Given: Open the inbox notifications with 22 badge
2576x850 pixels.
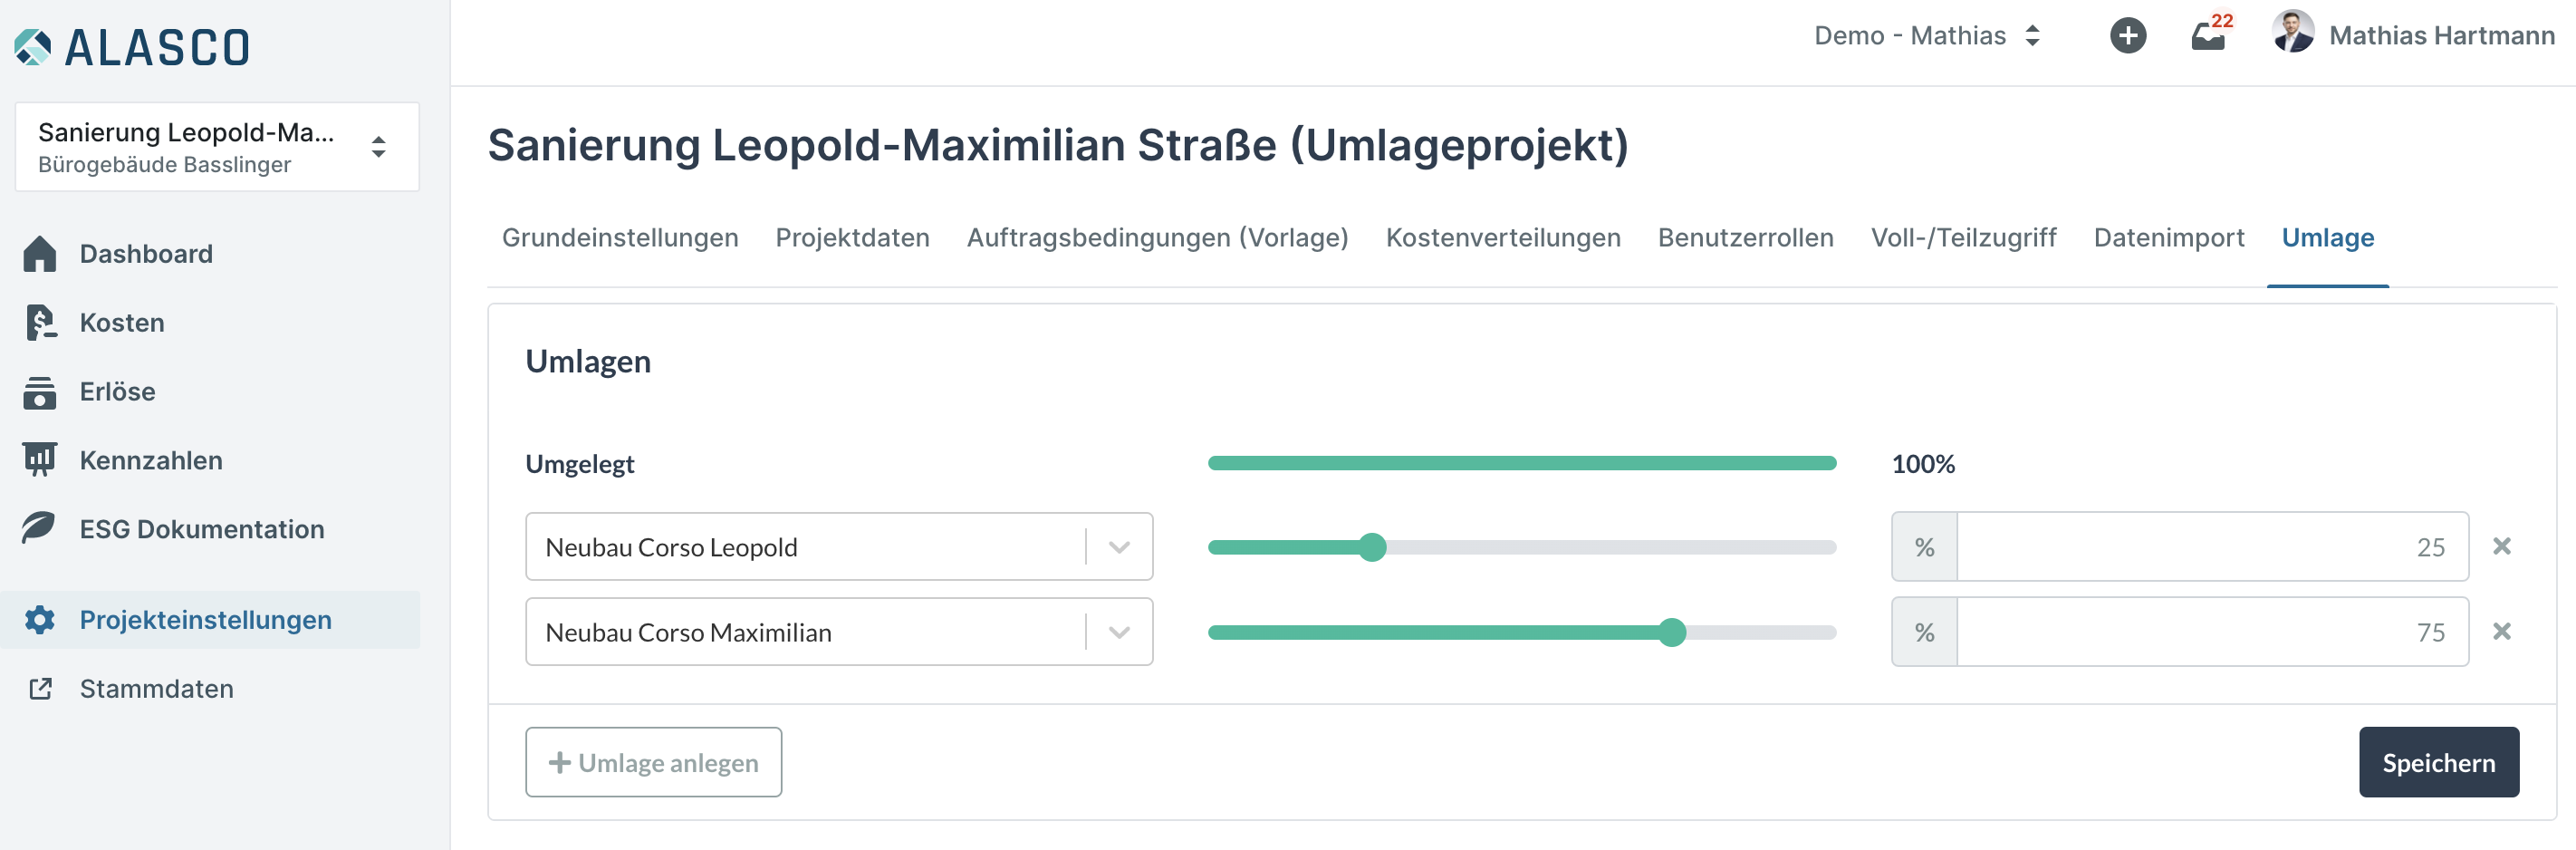Looking at the screenshot, I should pos(2208,36).
